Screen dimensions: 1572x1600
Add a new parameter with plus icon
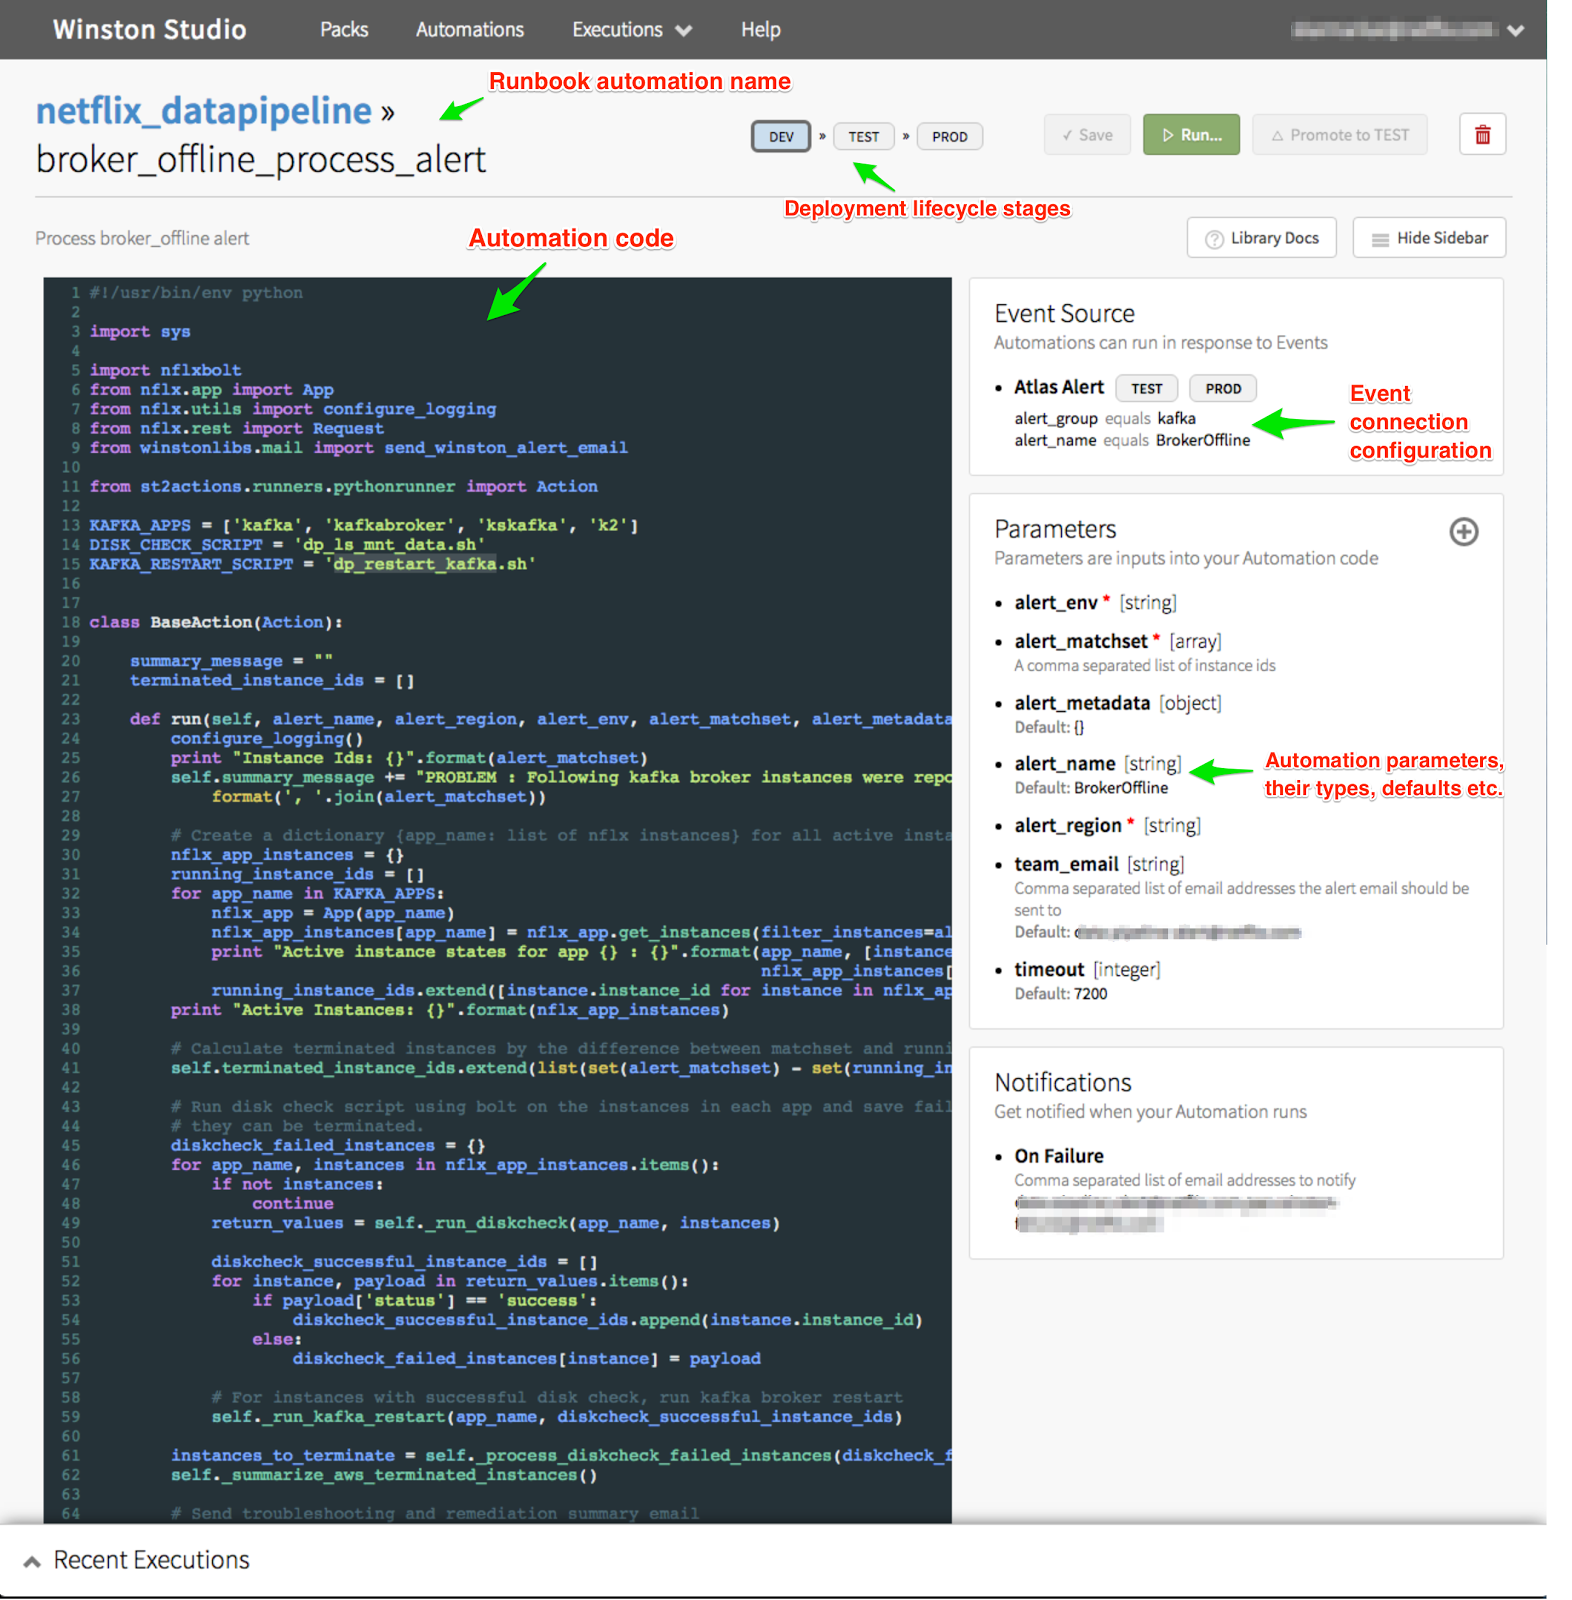[1463, 532]
